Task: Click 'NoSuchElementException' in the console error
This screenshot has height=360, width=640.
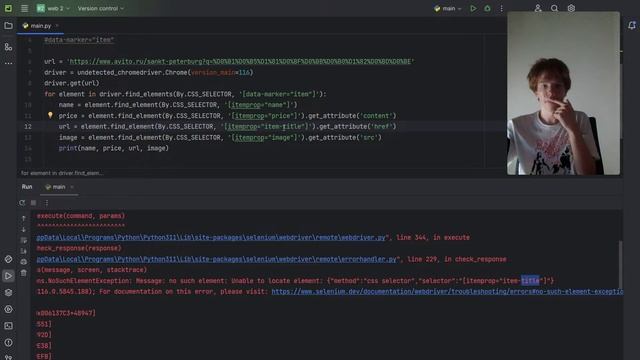Action: pyautogui.click(x=90, y=281)
